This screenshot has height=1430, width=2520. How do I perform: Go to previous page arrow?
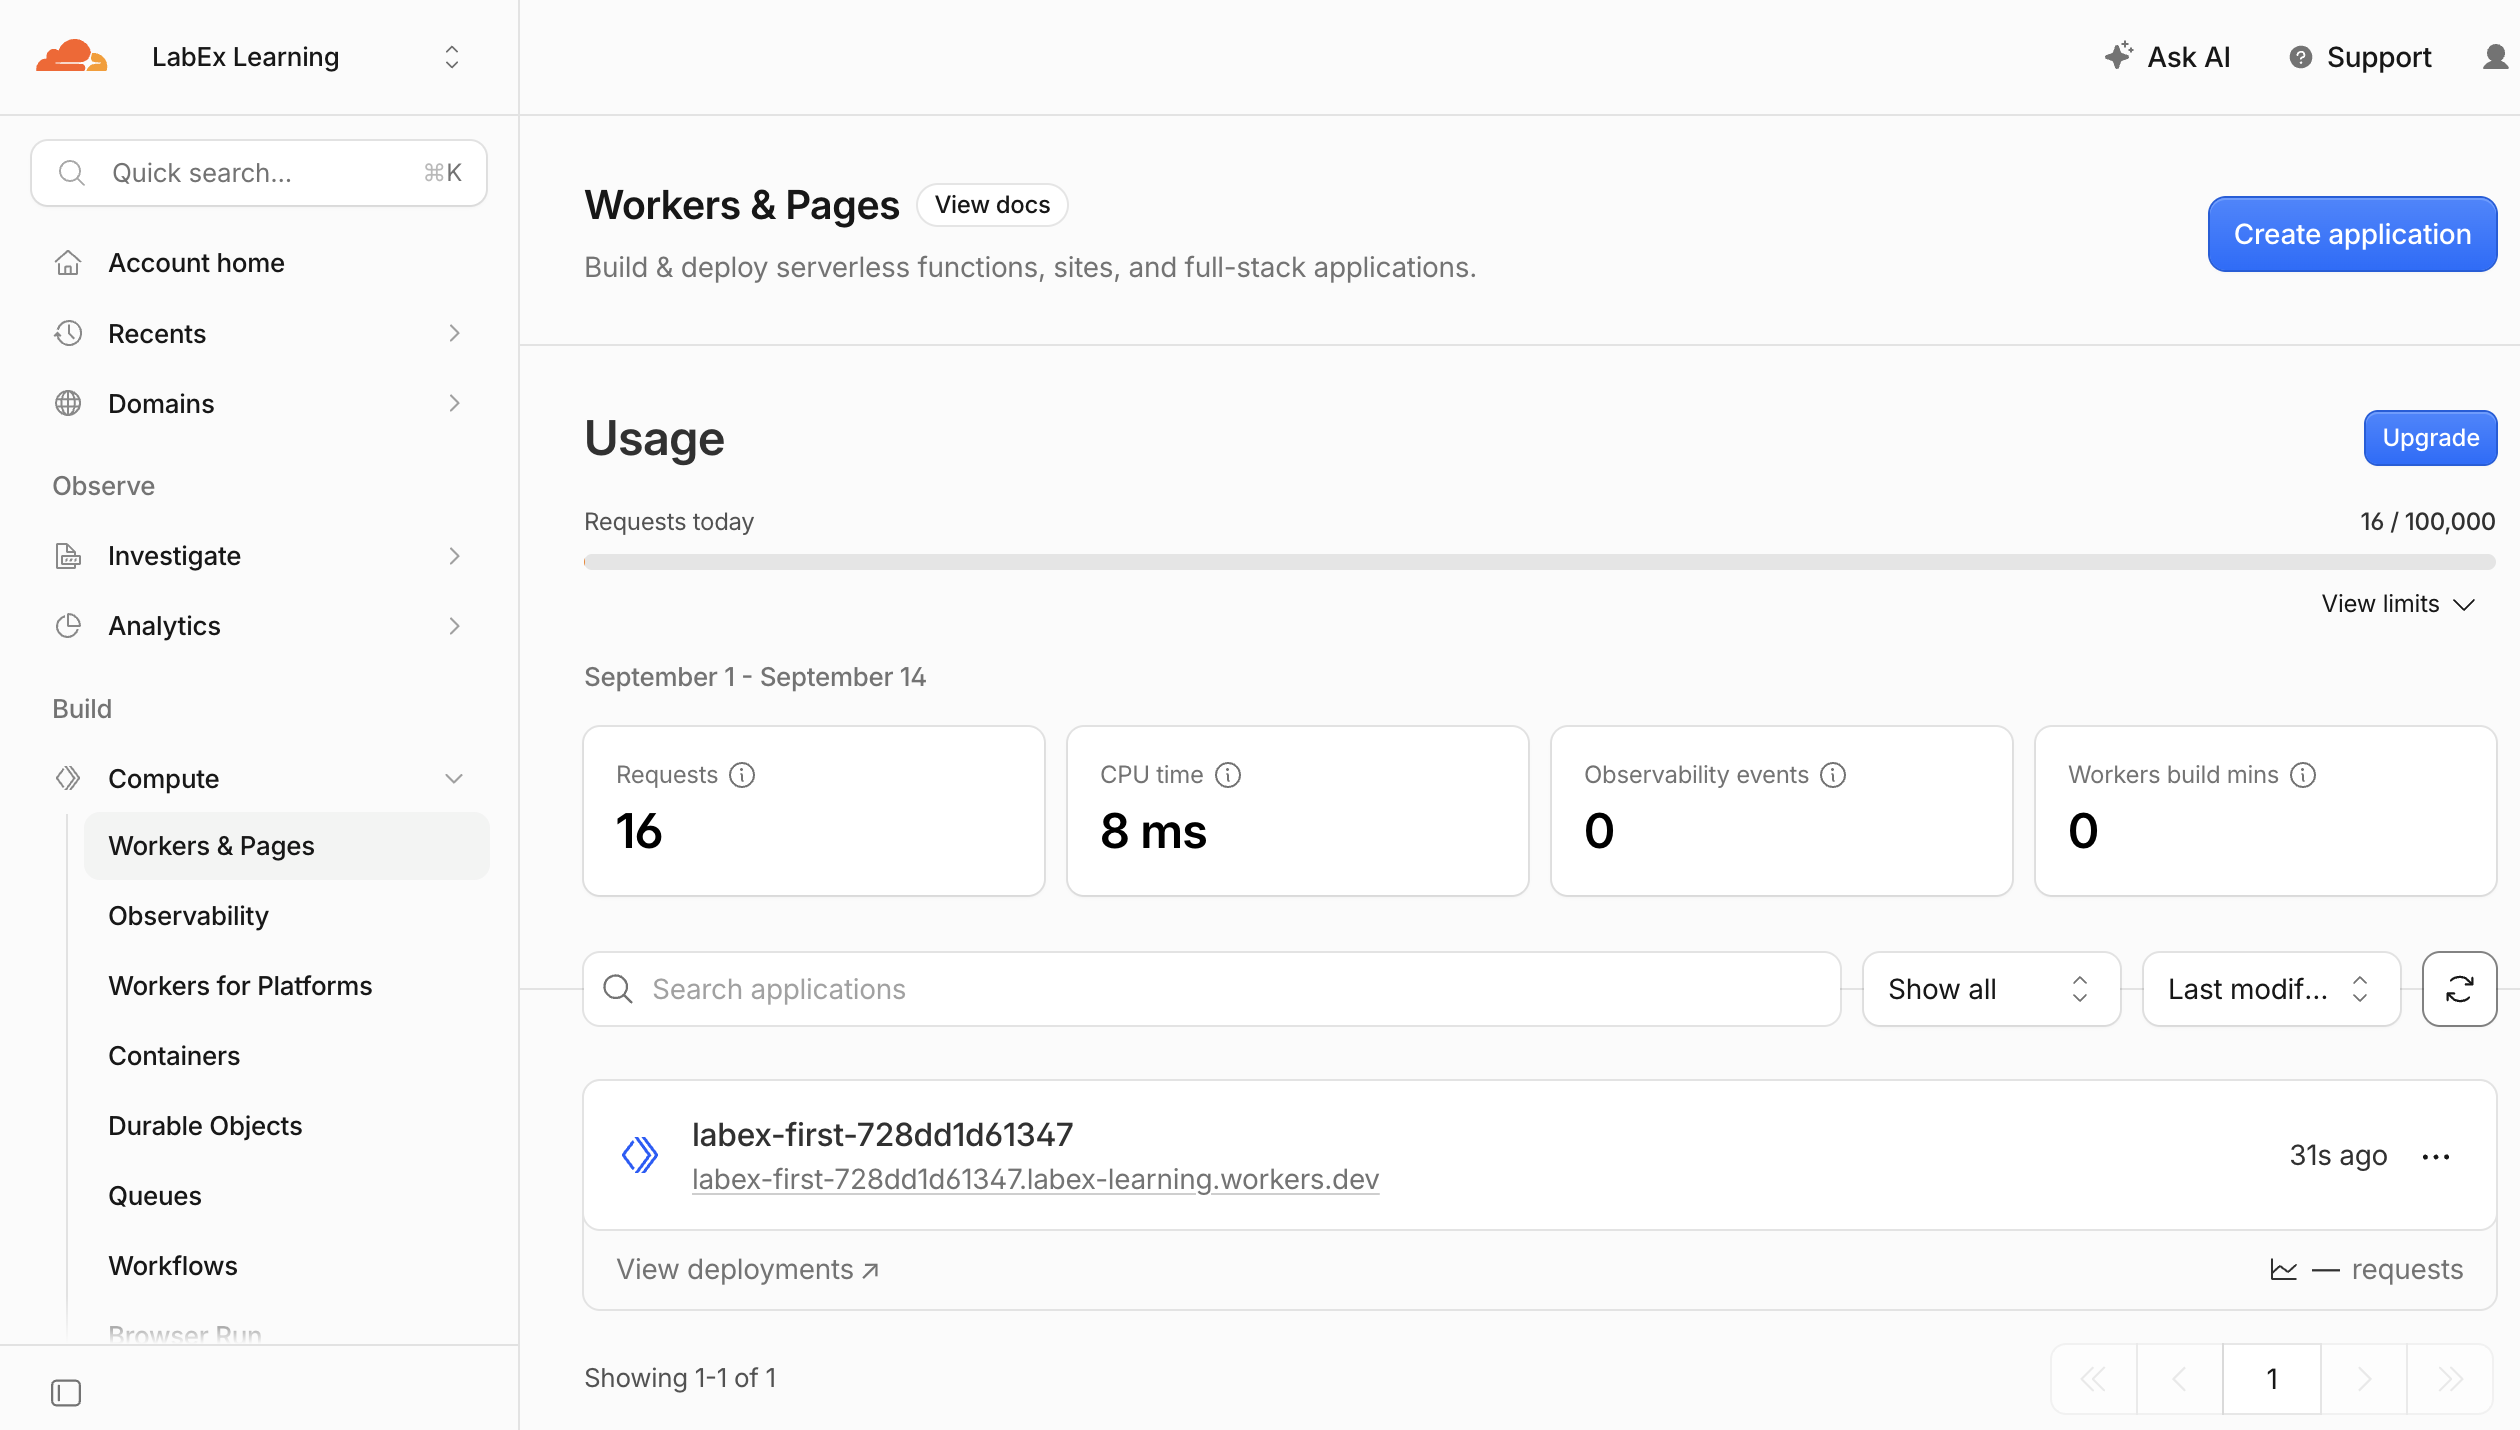(x=2180, y=1379)
